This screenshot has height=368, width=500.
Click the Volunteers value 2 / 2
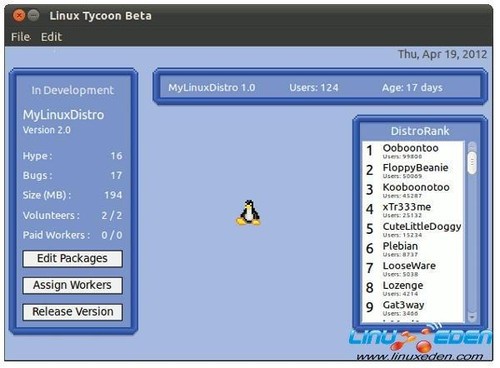coord(112,215)
